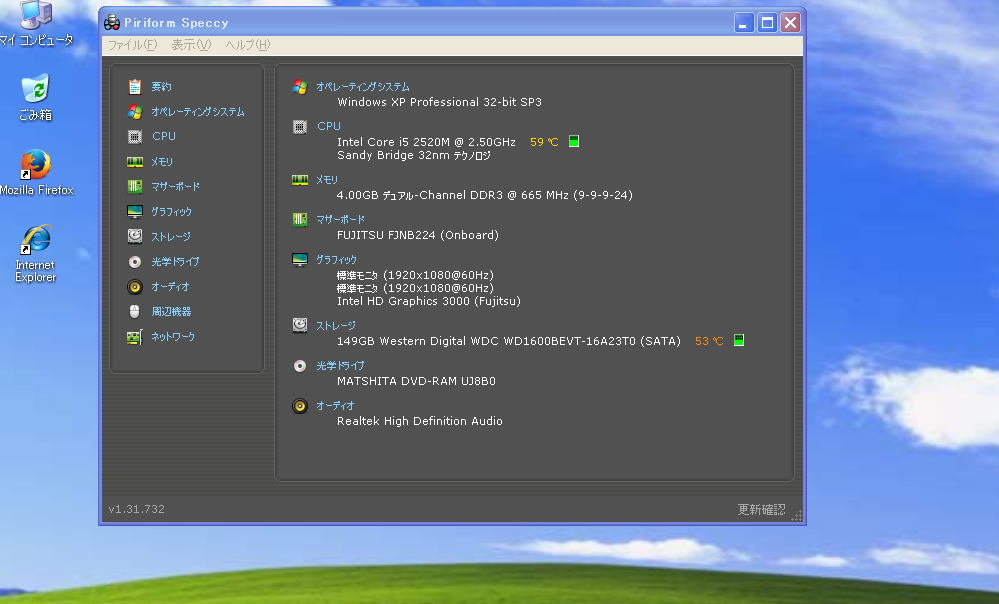Open the グラフィック monitor icon in sidebar
The height and width of the screenshot is (604, 999).
tap(134, 212)
